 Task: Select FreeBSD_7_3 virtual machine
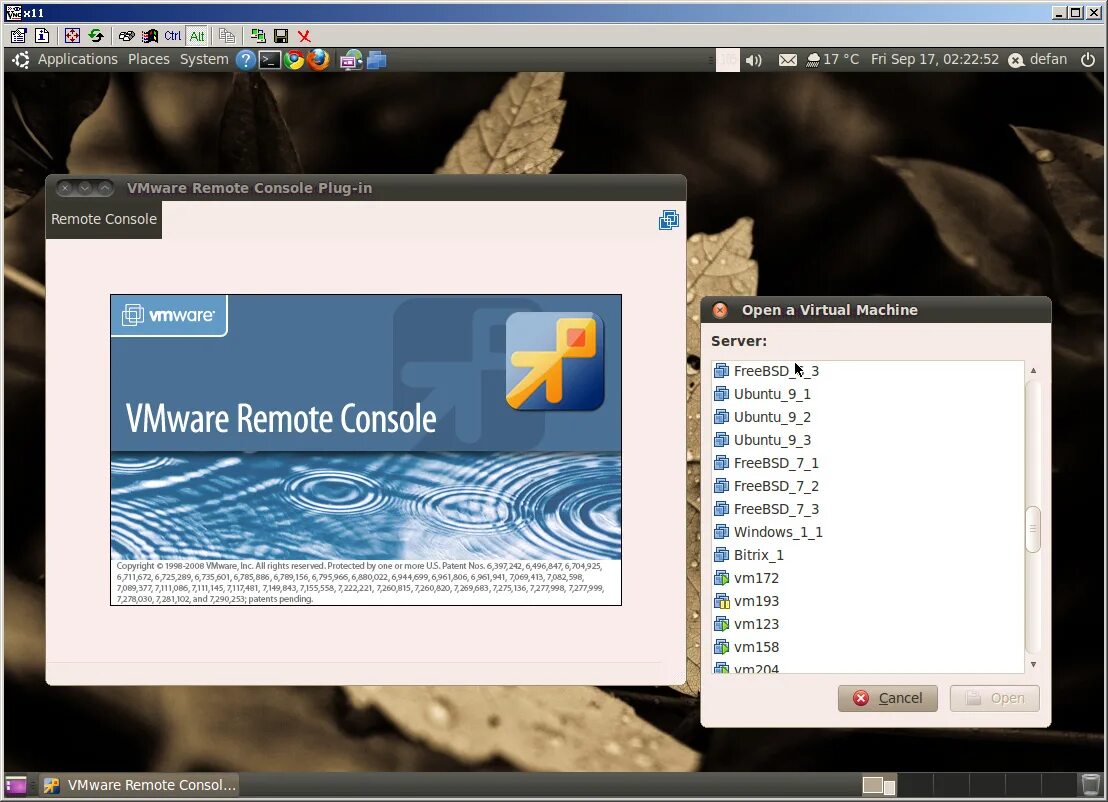coord(868,509)
